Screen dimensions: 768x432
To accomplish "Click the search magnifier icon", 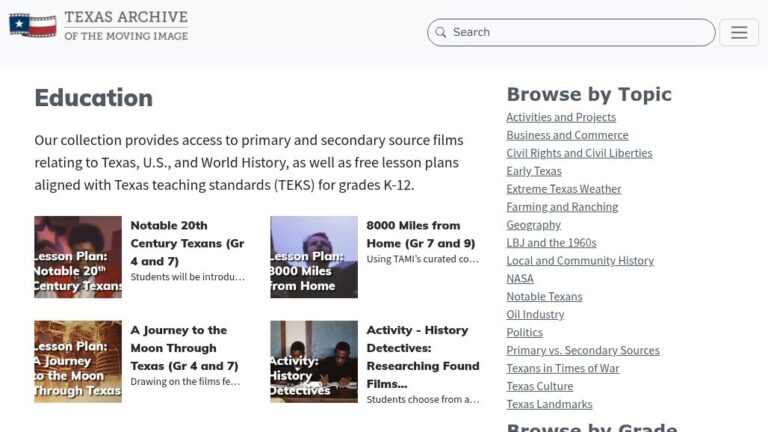I will (440, 32).
